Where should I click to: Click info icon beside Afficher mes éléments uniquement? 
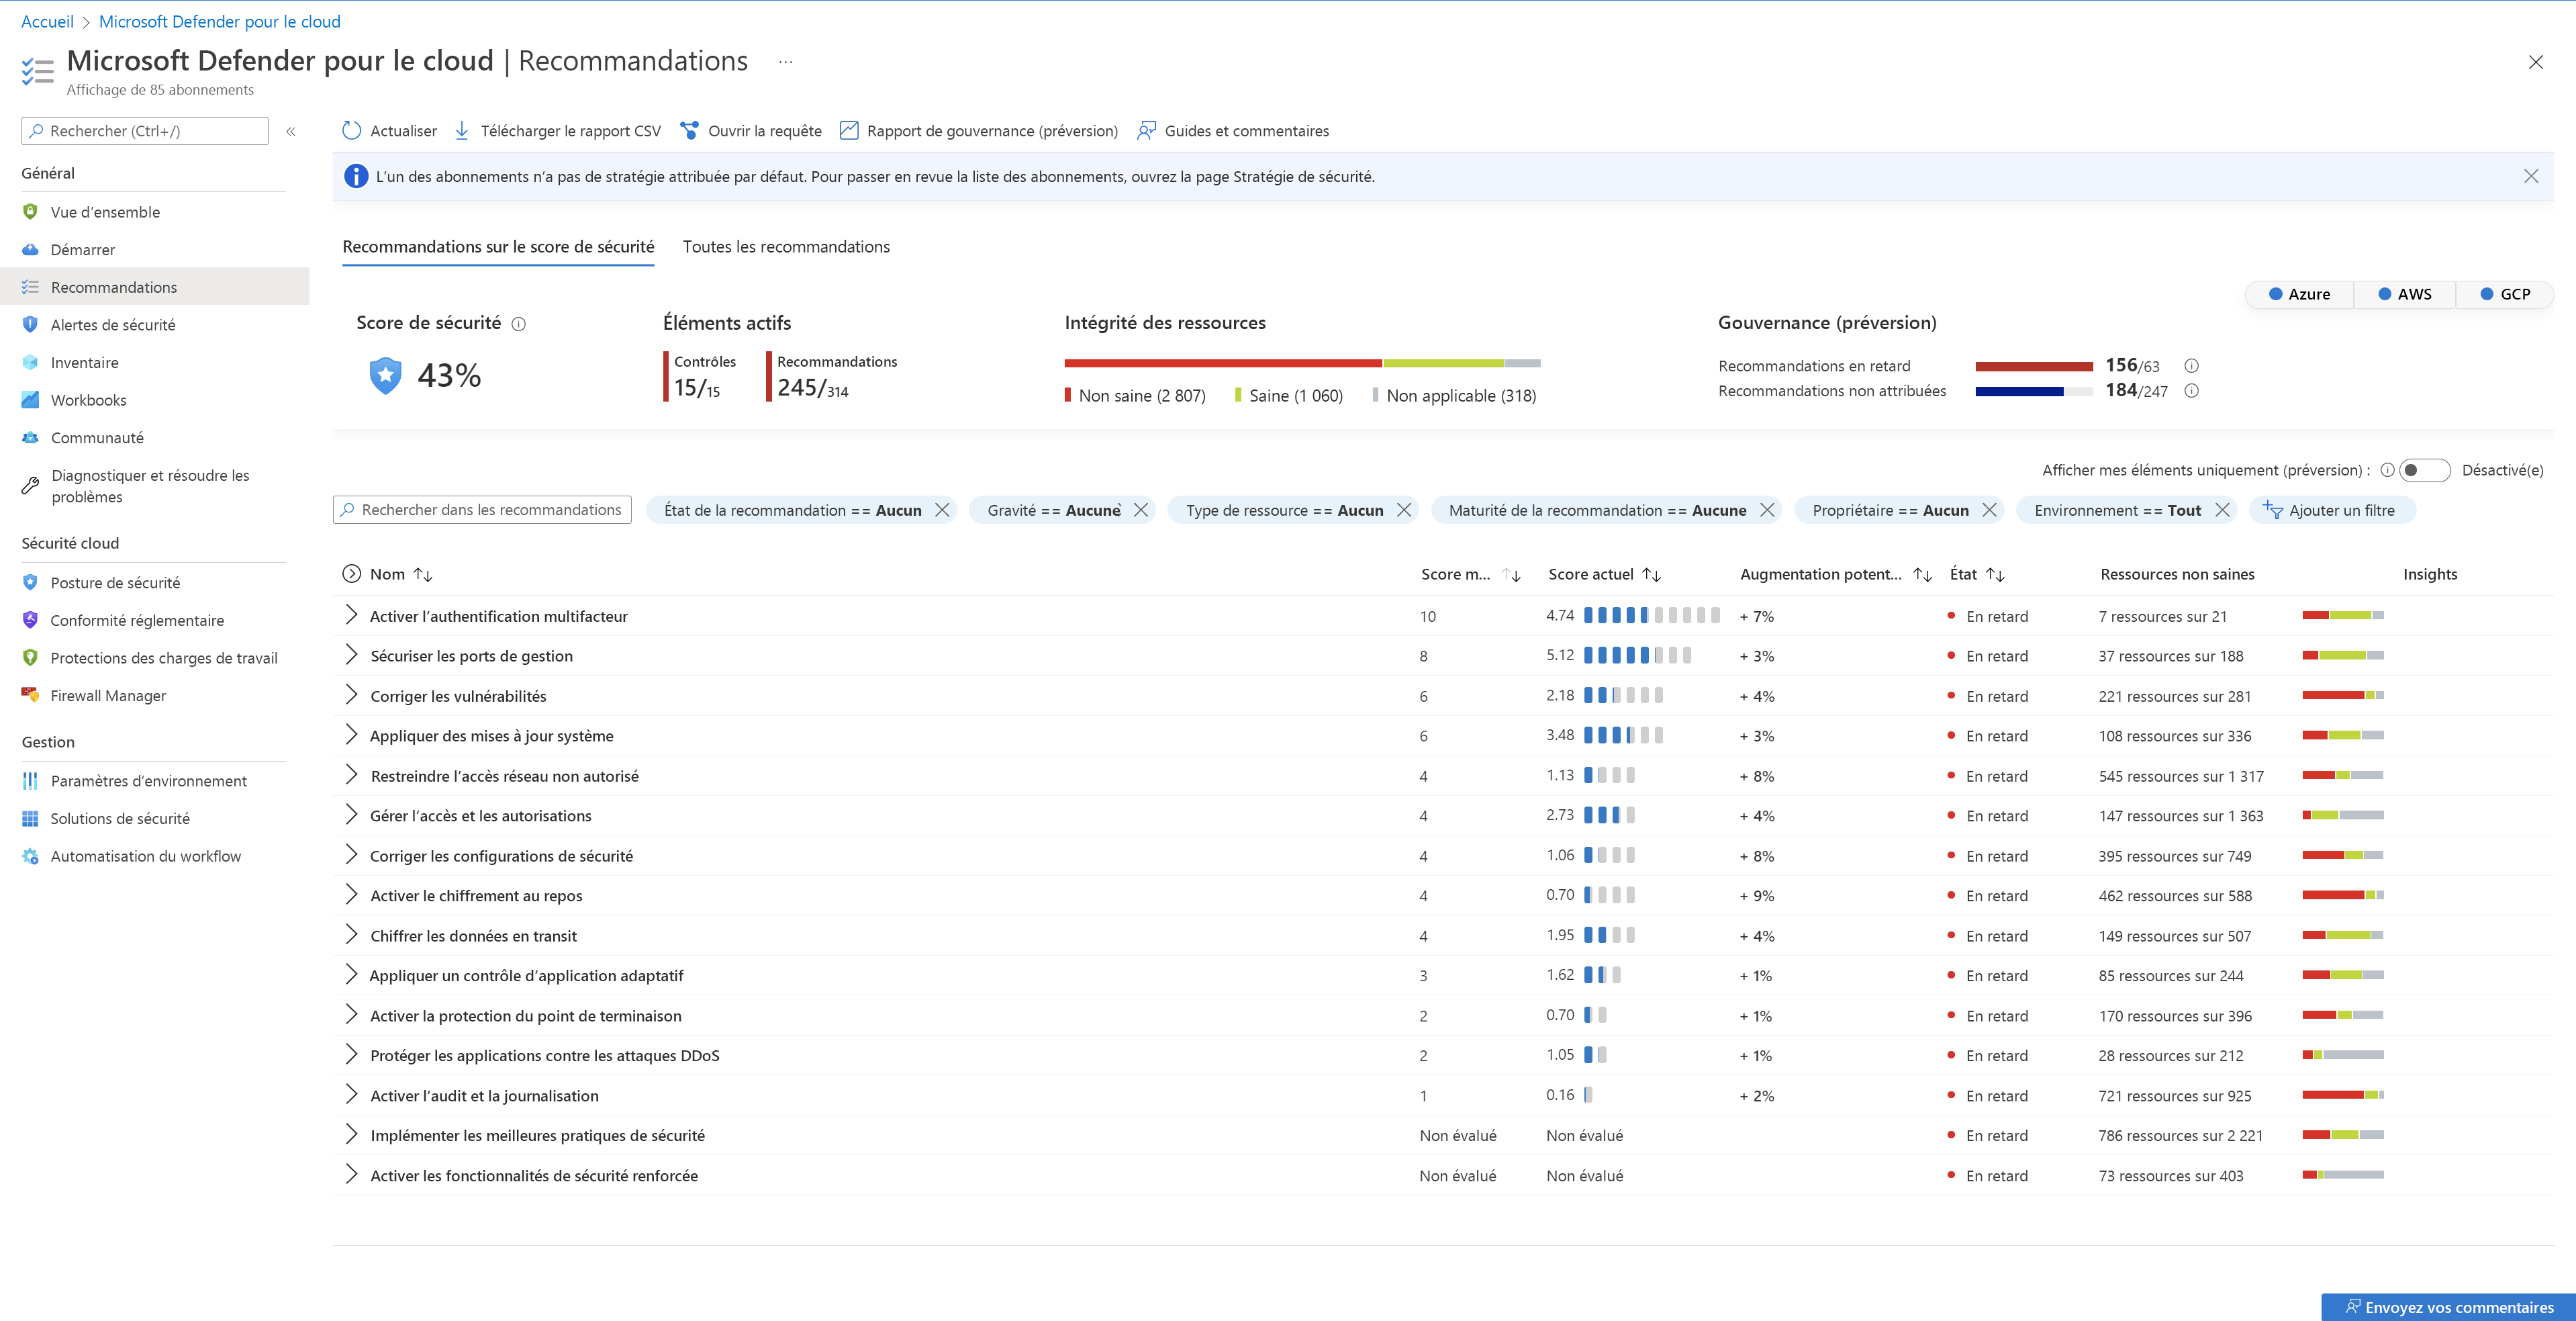pos(2387,470)
